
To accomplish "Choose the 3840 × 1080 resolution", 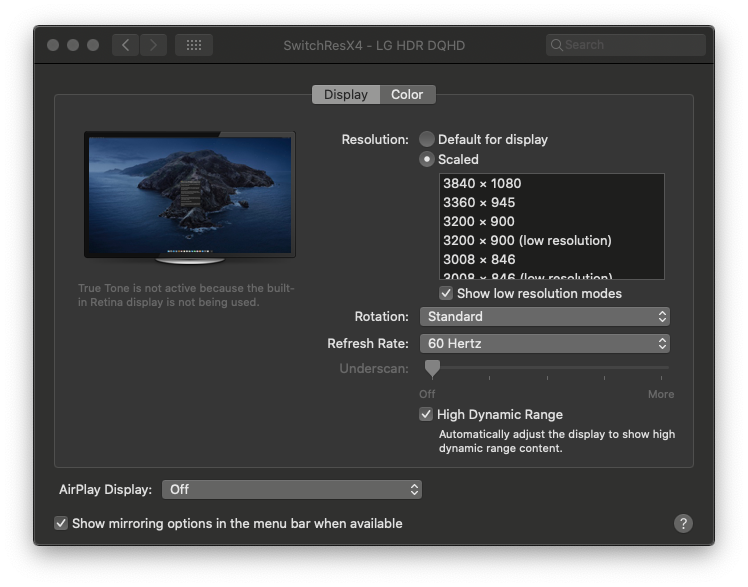I will pos(551,184).
